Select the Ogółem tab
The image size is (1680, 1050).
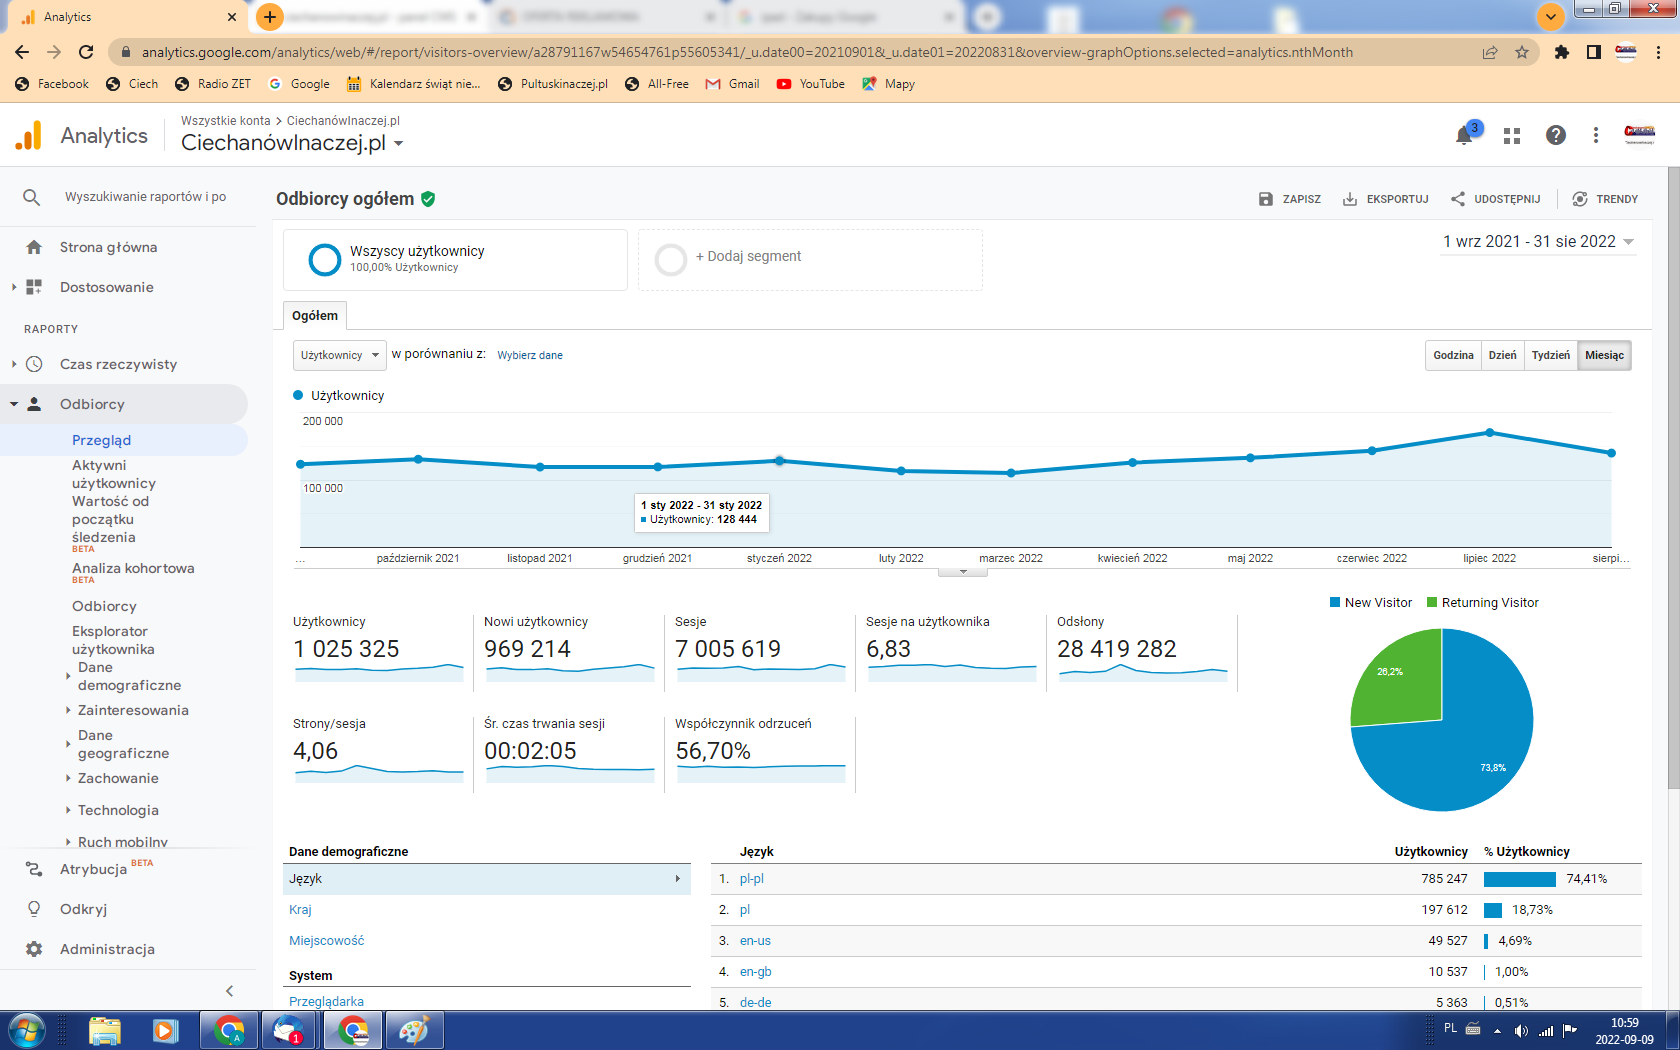coord(315,316)
